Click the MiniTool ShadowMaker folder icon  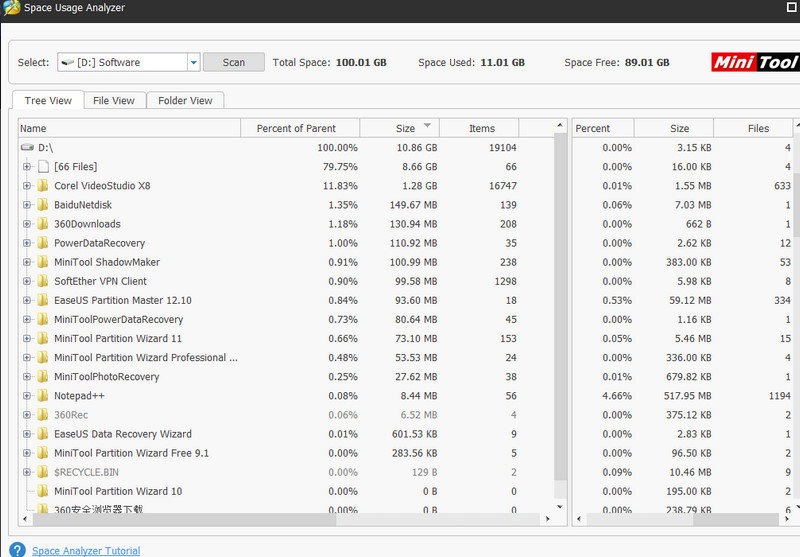click(43, 262)
